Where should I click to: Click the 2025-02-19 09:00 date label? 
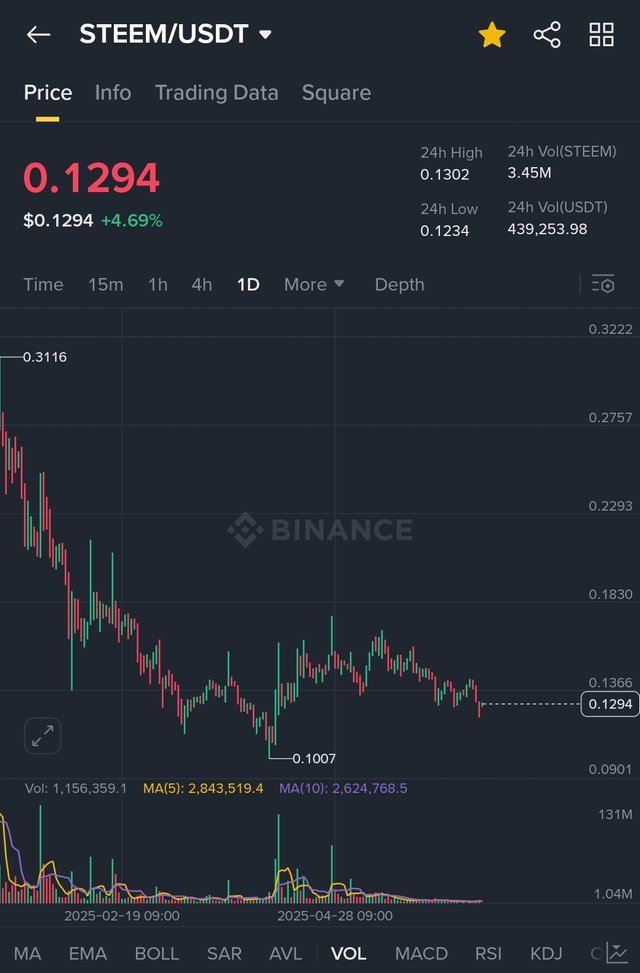coord(122,916)
